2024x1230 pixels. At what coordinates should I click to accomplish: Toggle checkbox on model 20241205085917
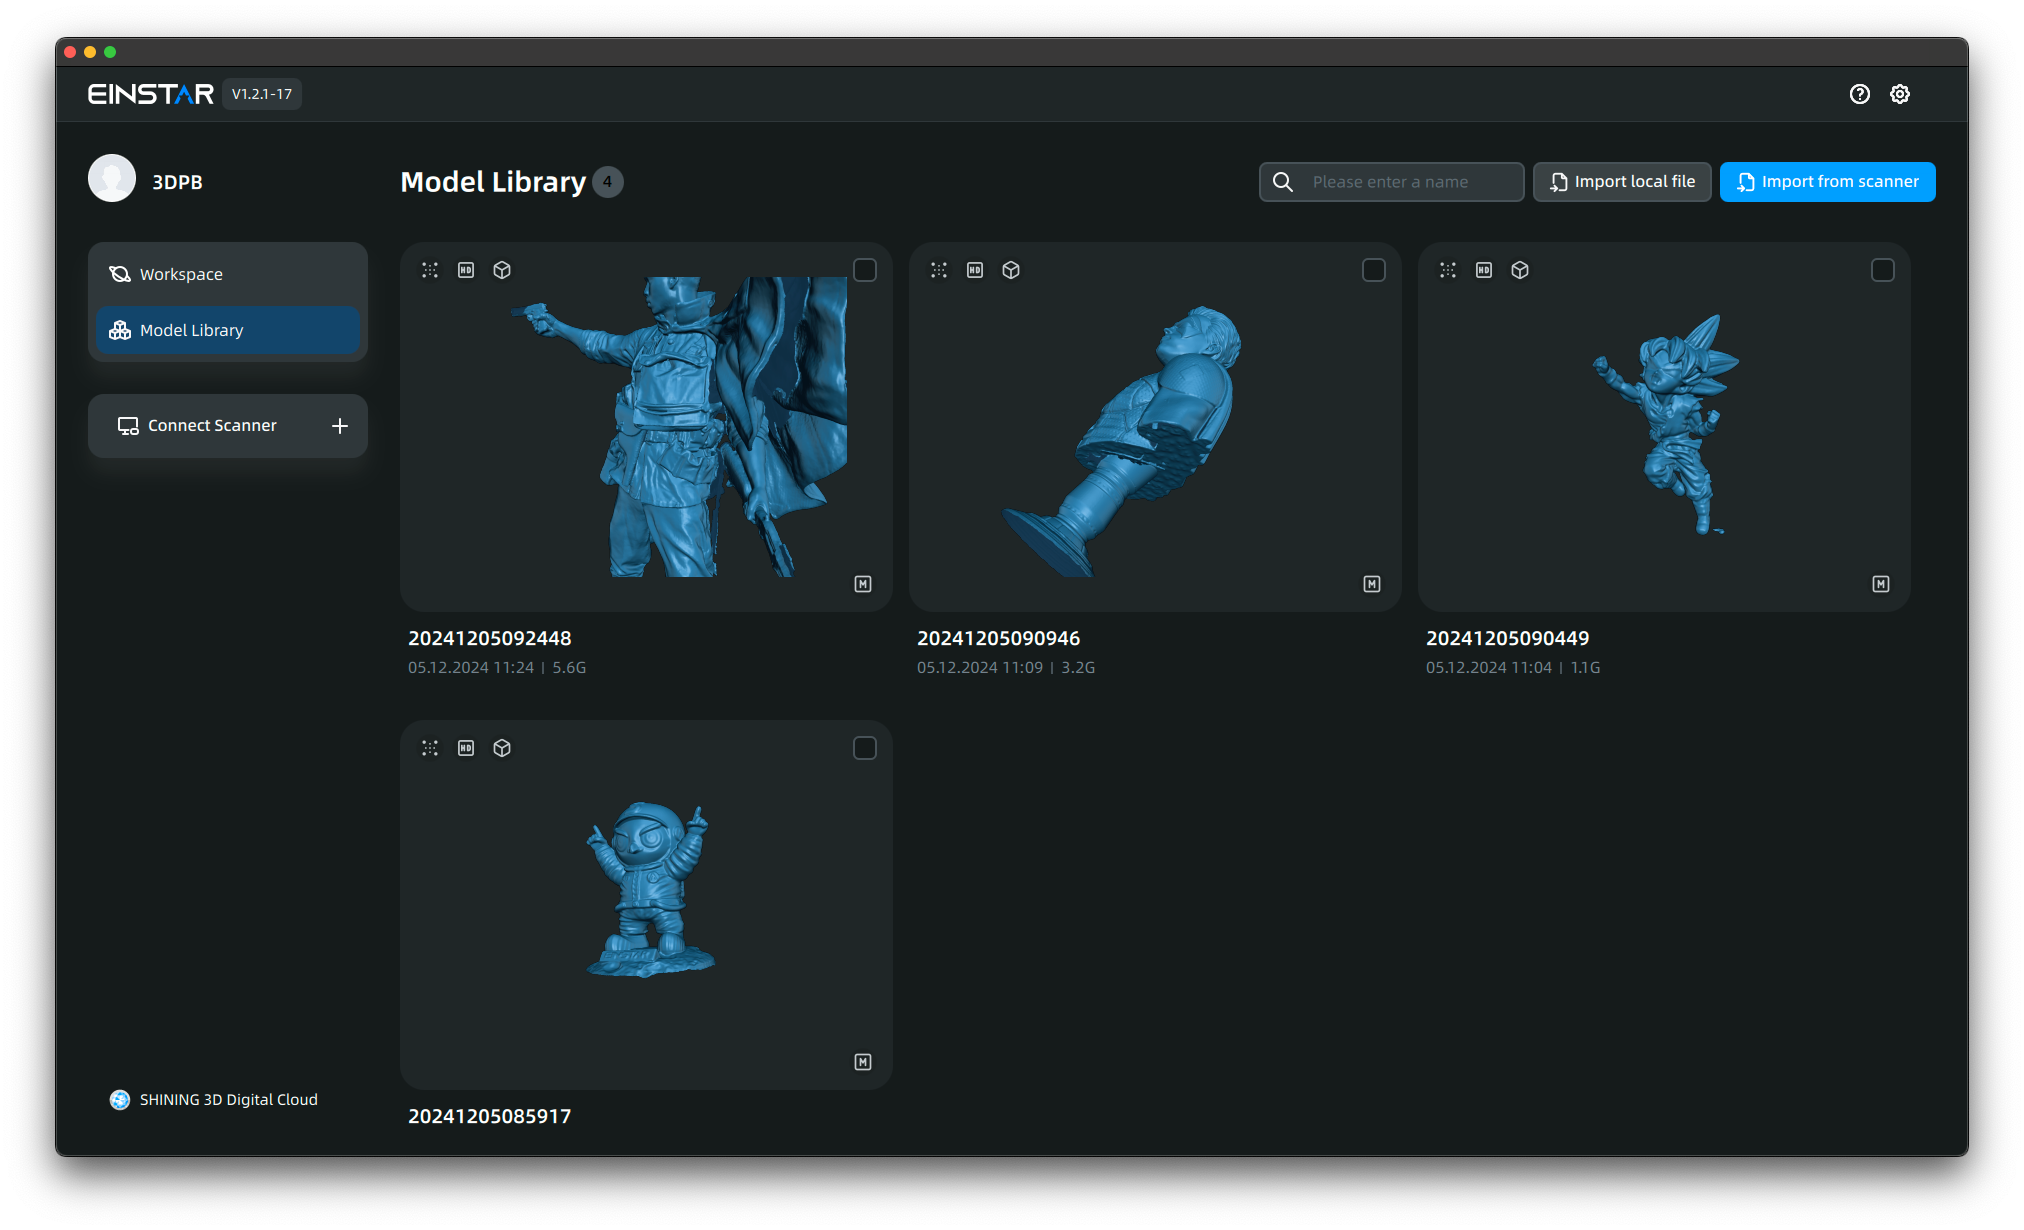click(865, 747)
